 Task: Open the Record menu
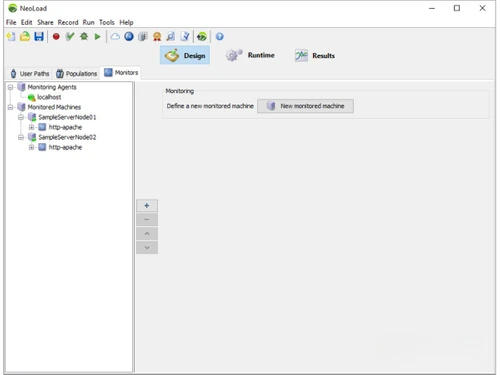68,22
